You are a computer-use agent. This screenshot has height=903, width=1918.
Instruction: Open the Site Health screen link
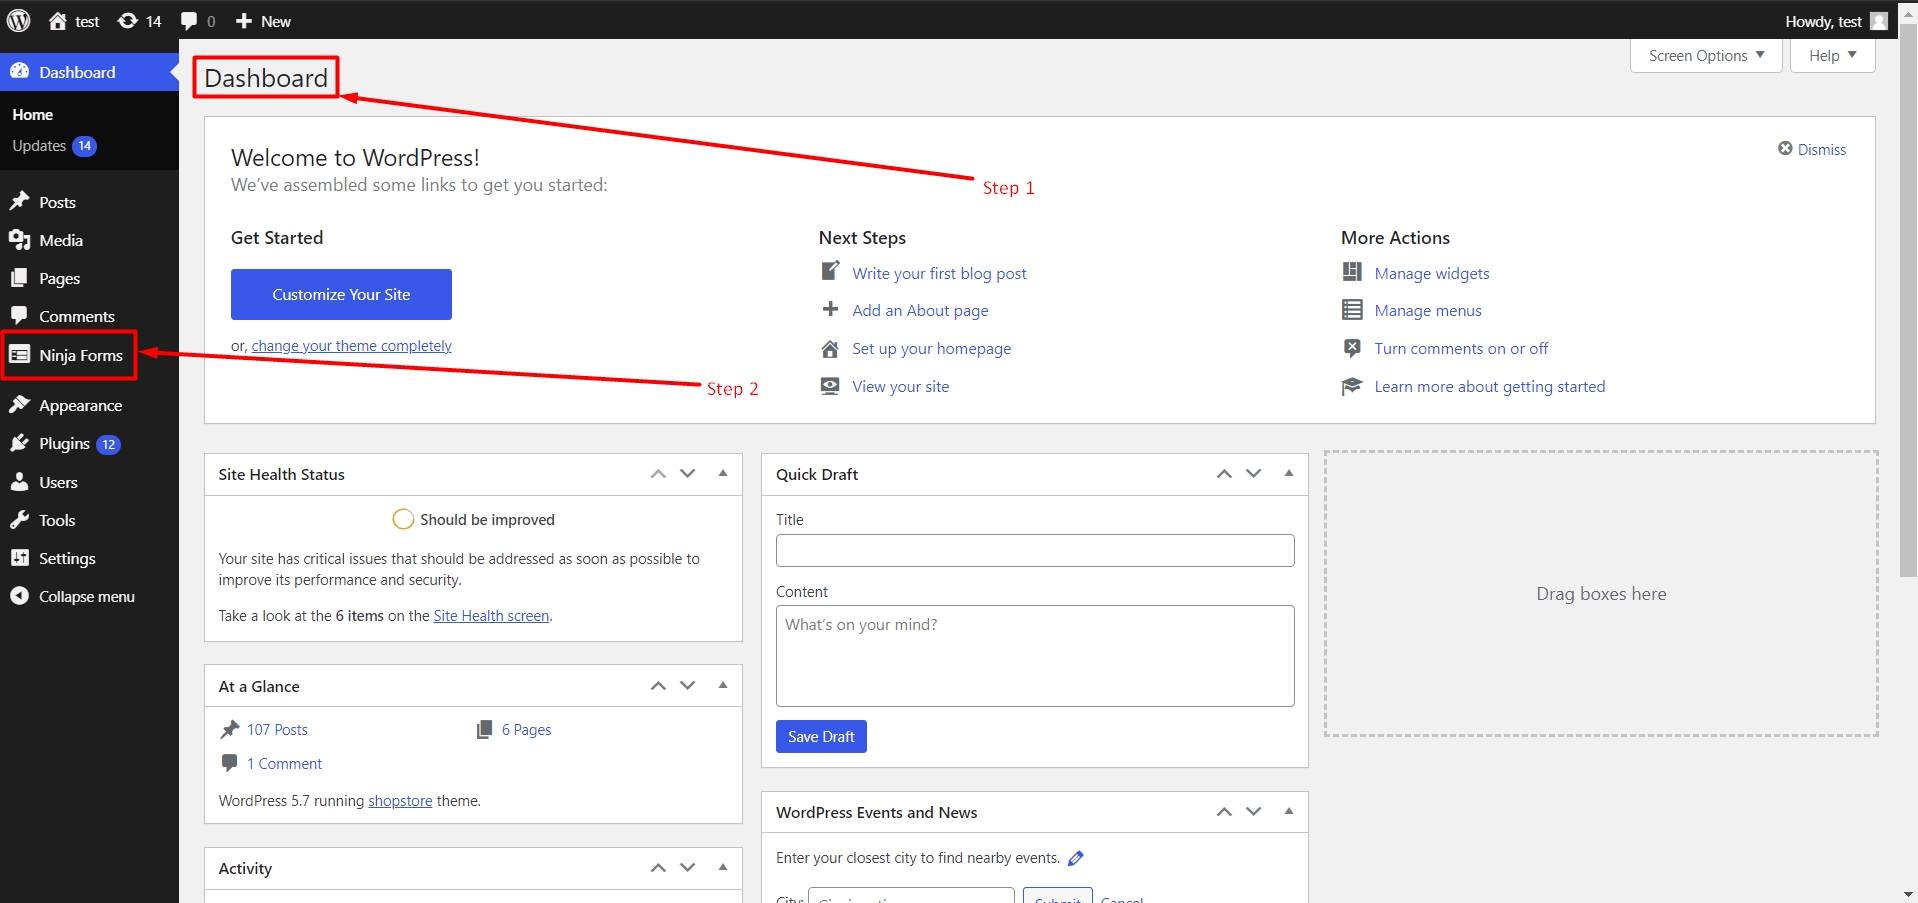tap(491, 616)
